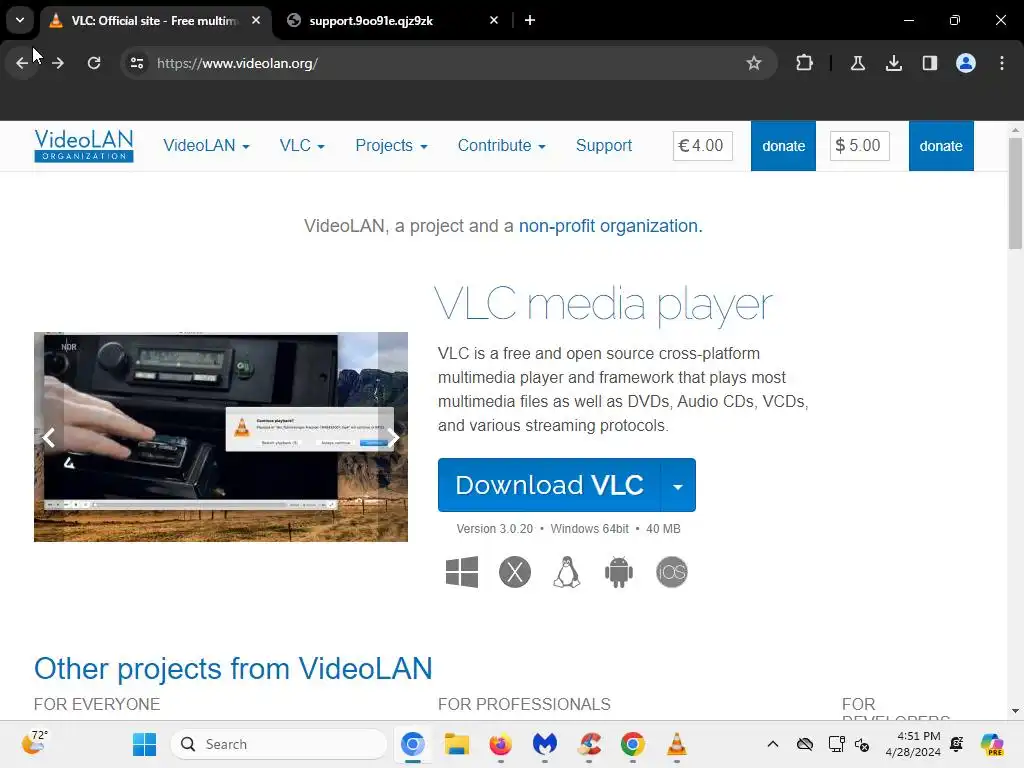Open File Explorer from the taskbar
1024x768 pixels.
coord(456,744)
